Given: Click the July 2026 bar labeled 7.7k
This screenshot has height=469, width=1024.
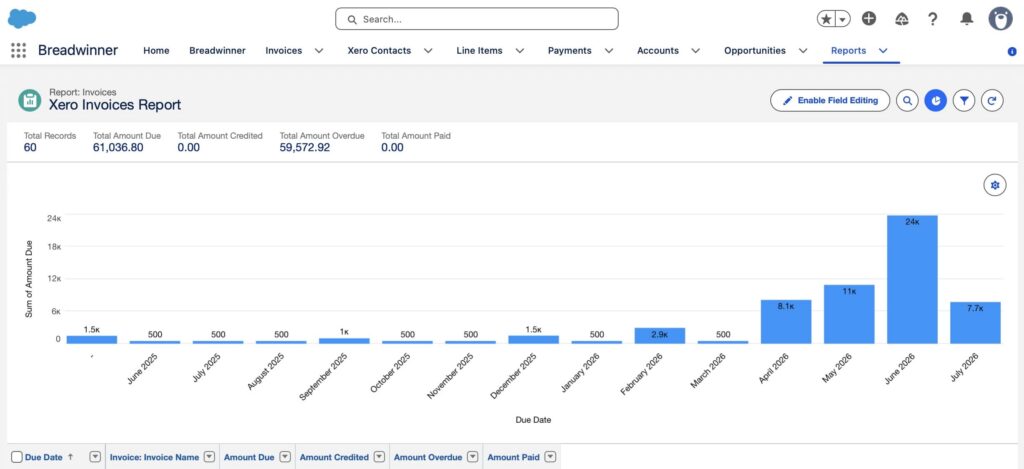Looking at the screenshot, I should click(x=975, y=323).
